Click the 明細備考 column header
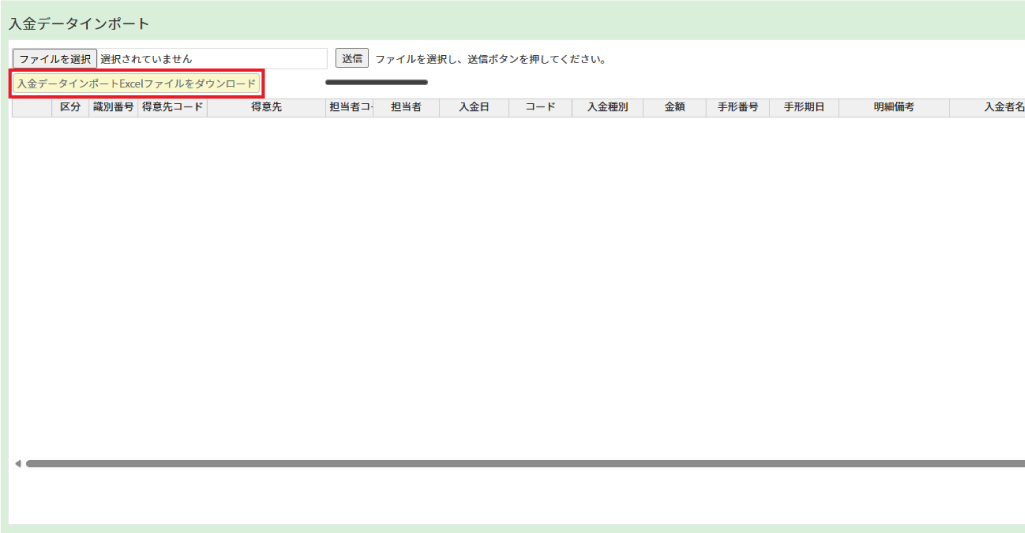This screenshot has width=1025, height=533. tap(894, 107)
